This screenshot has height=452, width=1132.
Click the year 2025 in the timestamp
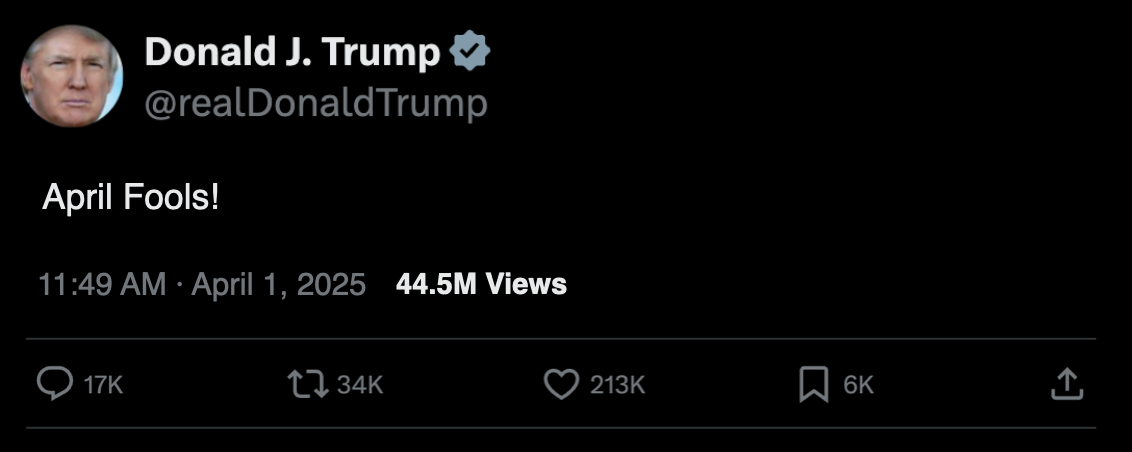point(333,285)
